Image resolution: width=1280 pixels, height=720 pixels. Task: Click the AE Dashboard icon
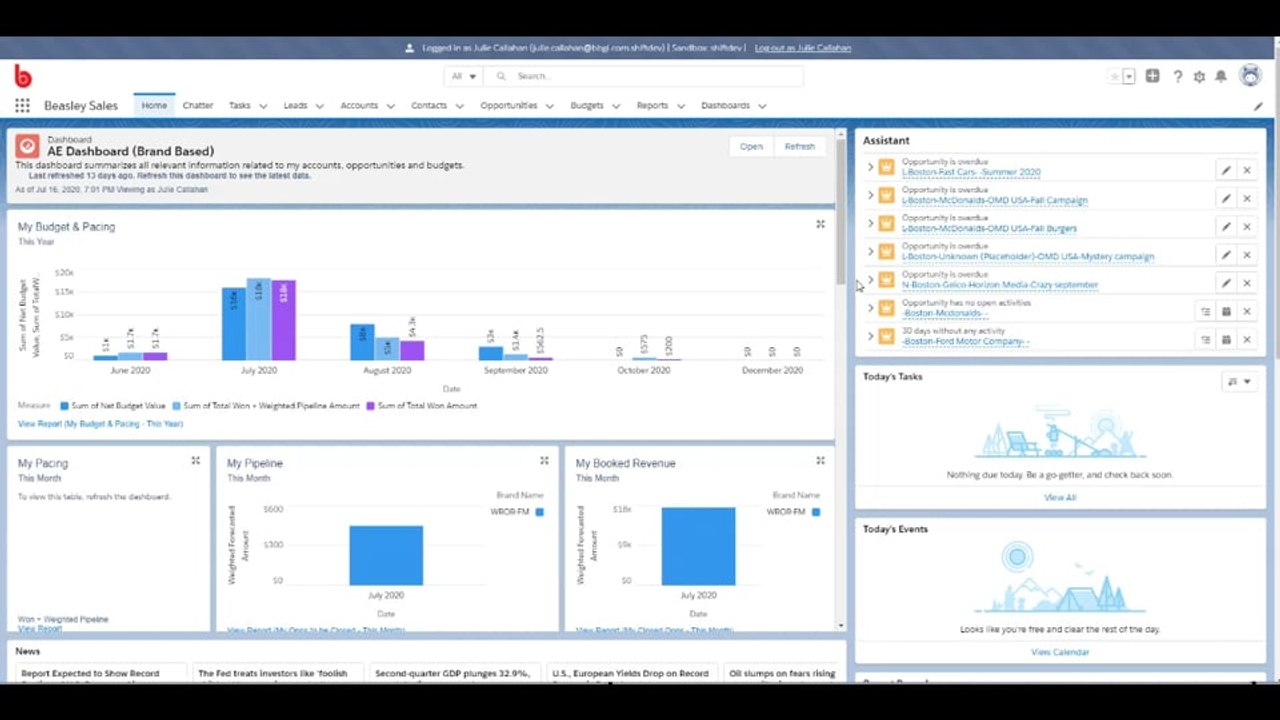pos(28,146)
